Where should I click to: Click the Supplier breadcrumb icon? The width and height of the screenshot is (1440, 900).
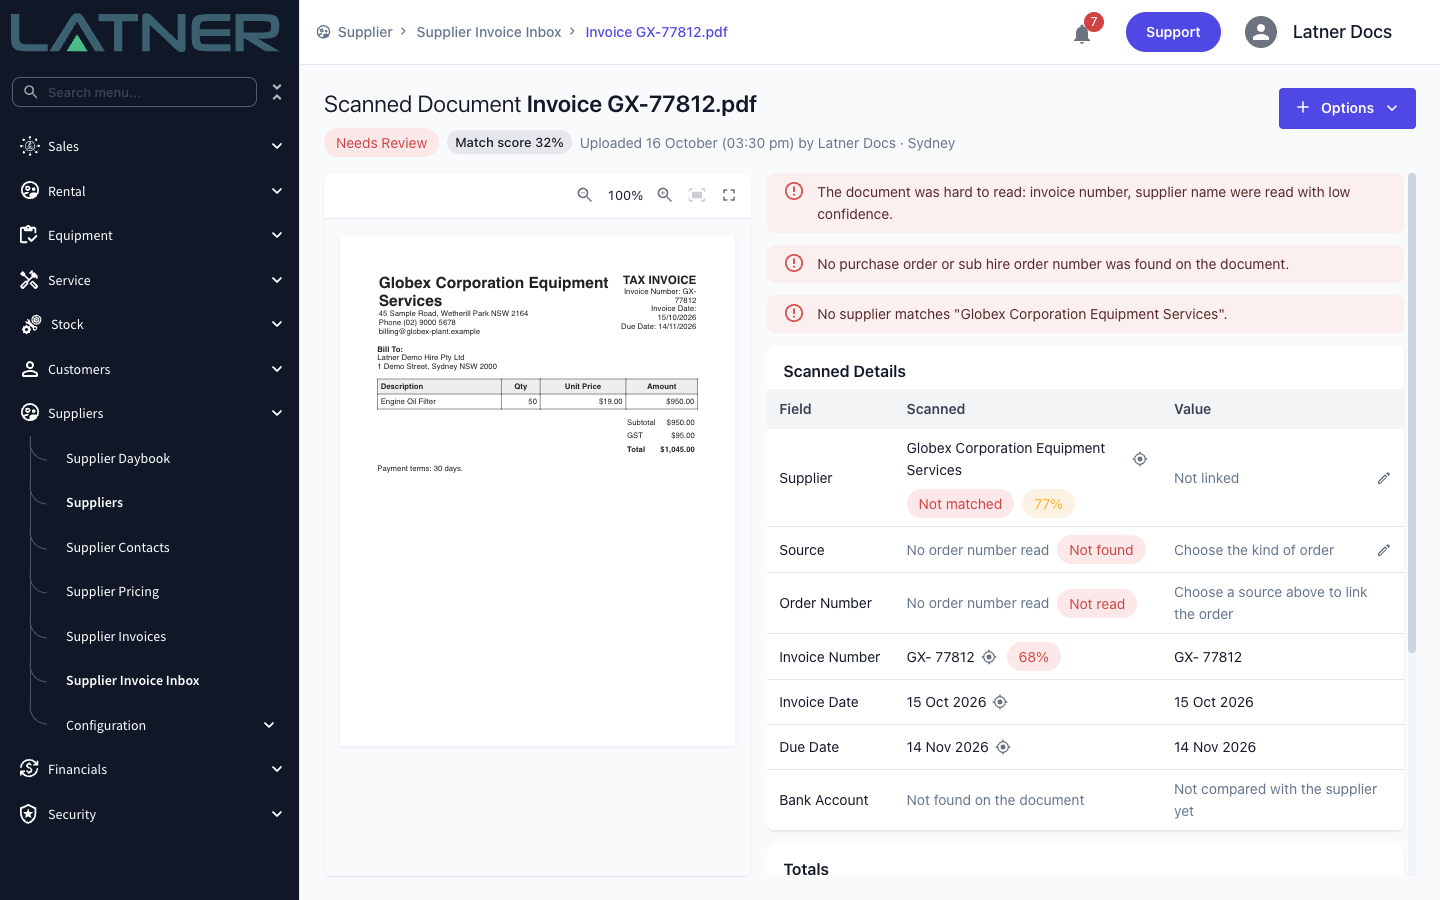(323, 32)
